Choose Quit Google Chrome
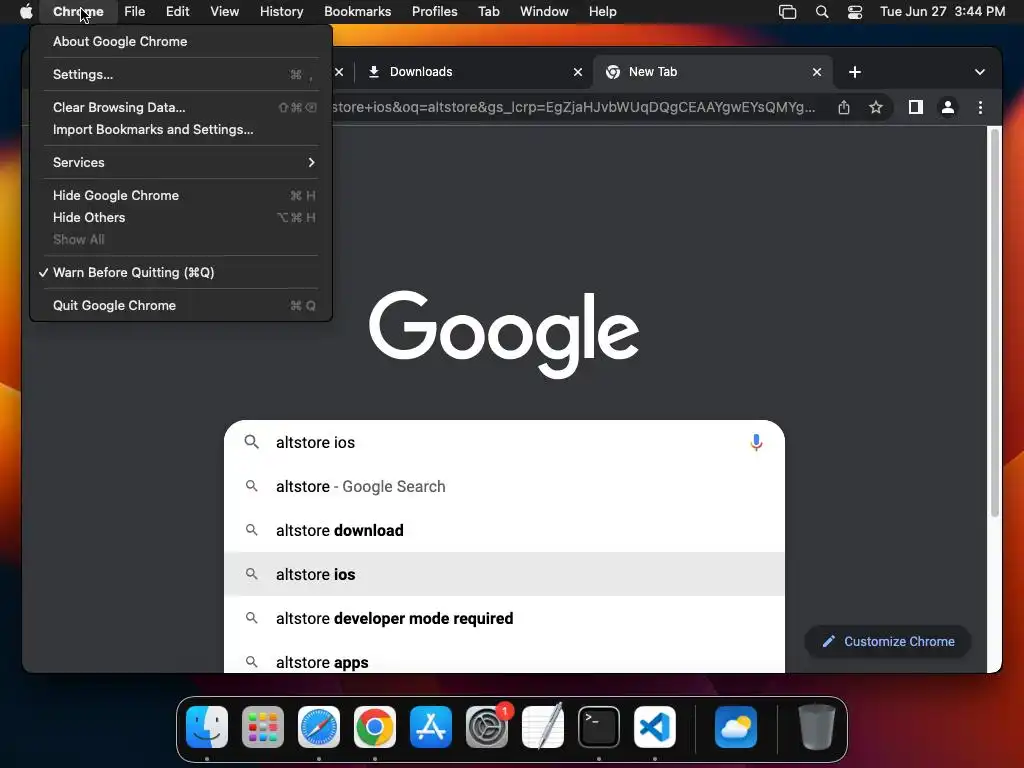1024x768 pixels. [181, 305]
